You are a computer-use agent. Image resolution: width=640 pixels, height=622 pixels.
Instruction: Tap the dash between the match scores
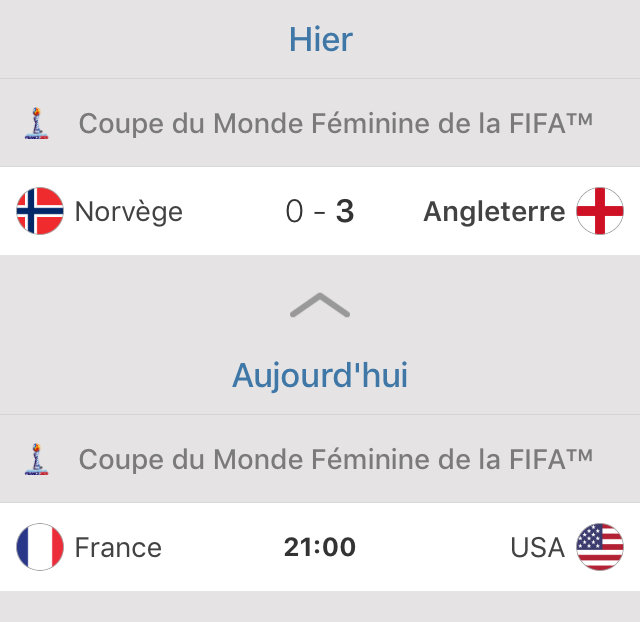(319, 212)
